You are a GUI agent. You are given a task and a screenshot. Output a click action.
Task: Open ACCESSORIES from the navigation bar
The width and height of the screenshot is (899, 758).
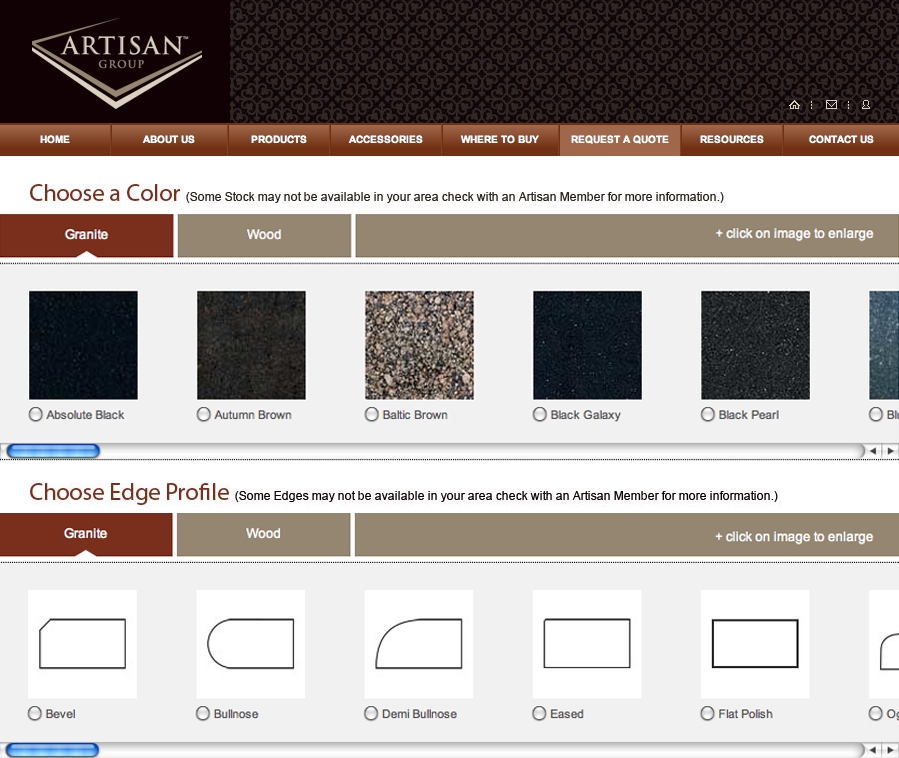tap(385, 139)
